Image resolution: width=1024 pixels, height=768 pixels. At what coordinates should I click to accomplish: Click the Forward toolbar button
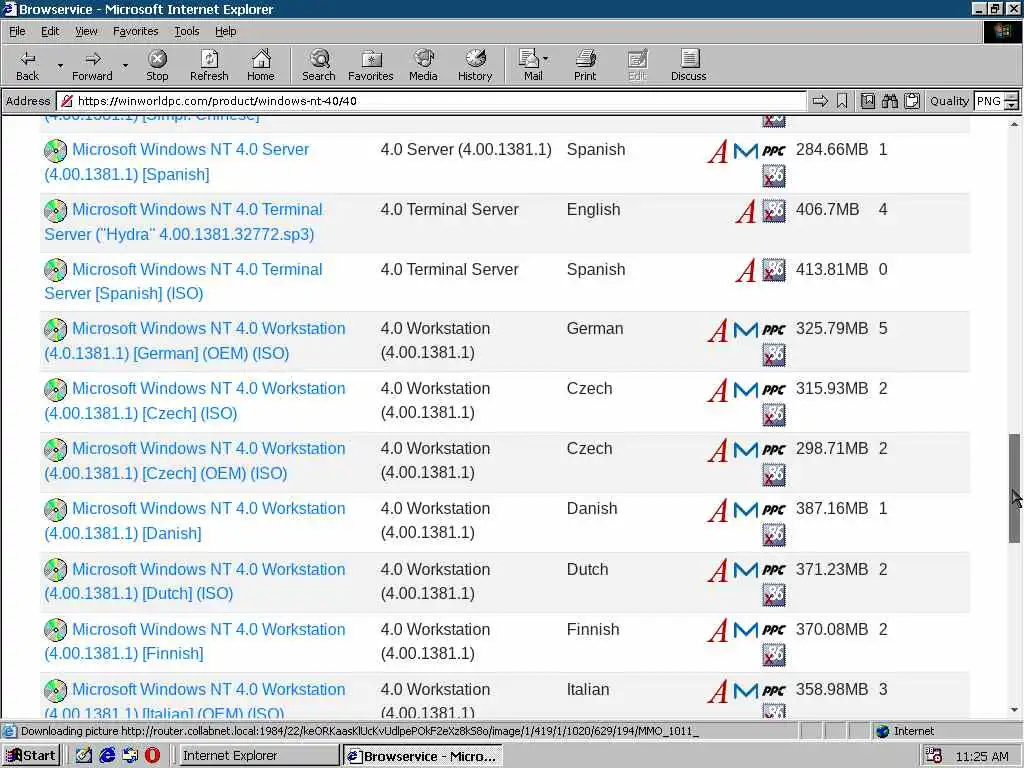[92, 65]
